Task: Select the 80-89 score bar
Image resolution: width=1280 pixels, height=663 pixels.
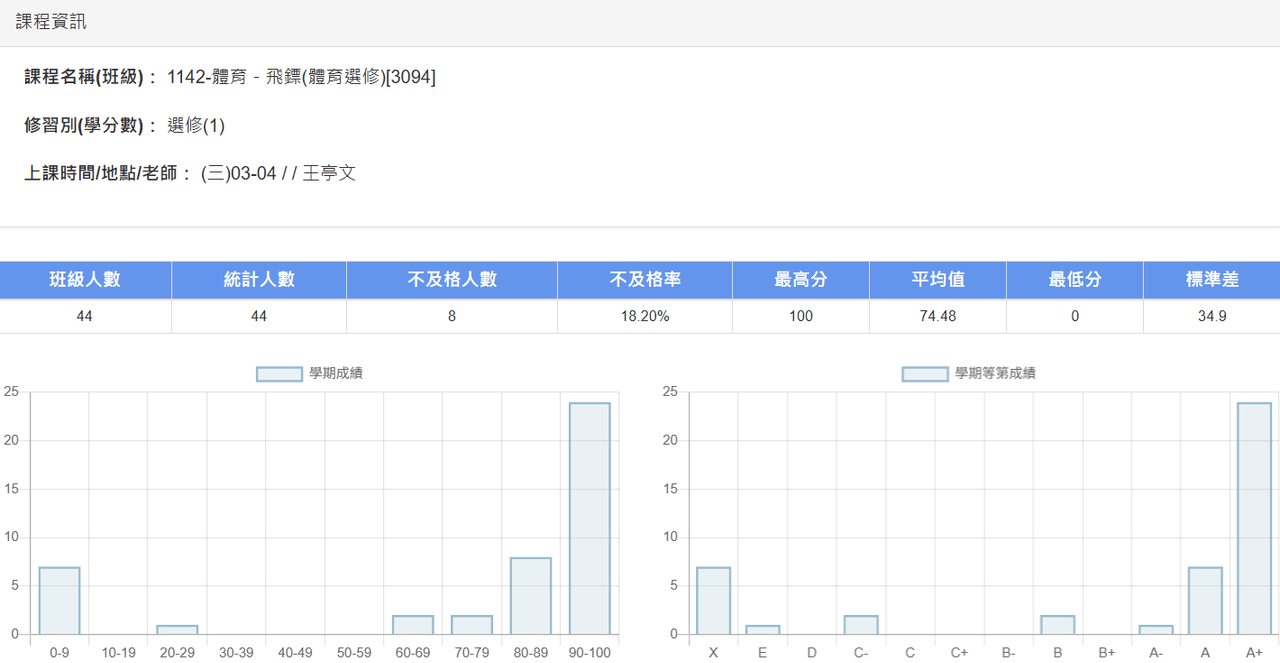Action: [531, 596]
